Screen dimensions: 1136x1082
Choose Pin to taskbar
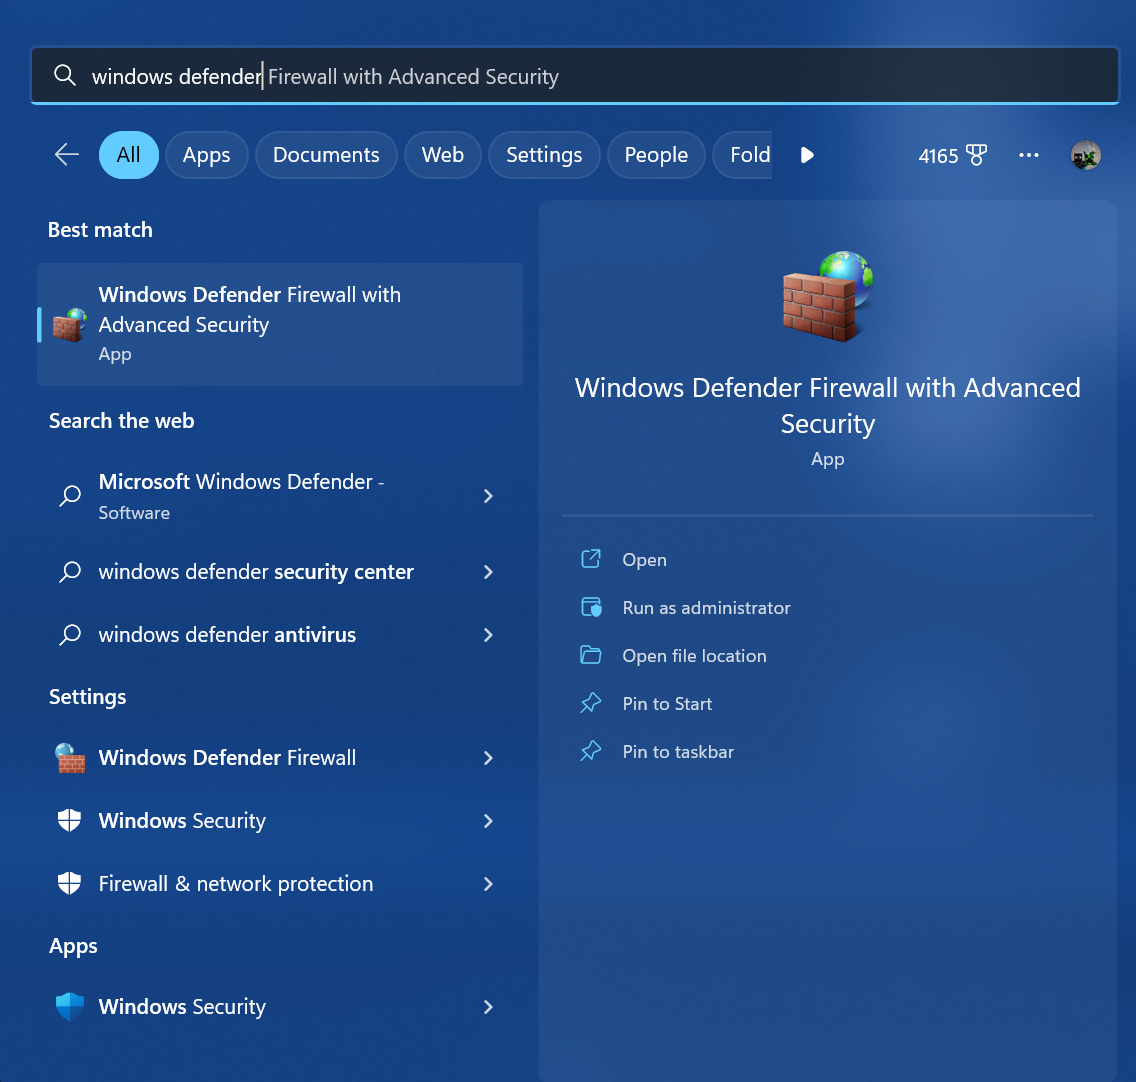point(678,752)
